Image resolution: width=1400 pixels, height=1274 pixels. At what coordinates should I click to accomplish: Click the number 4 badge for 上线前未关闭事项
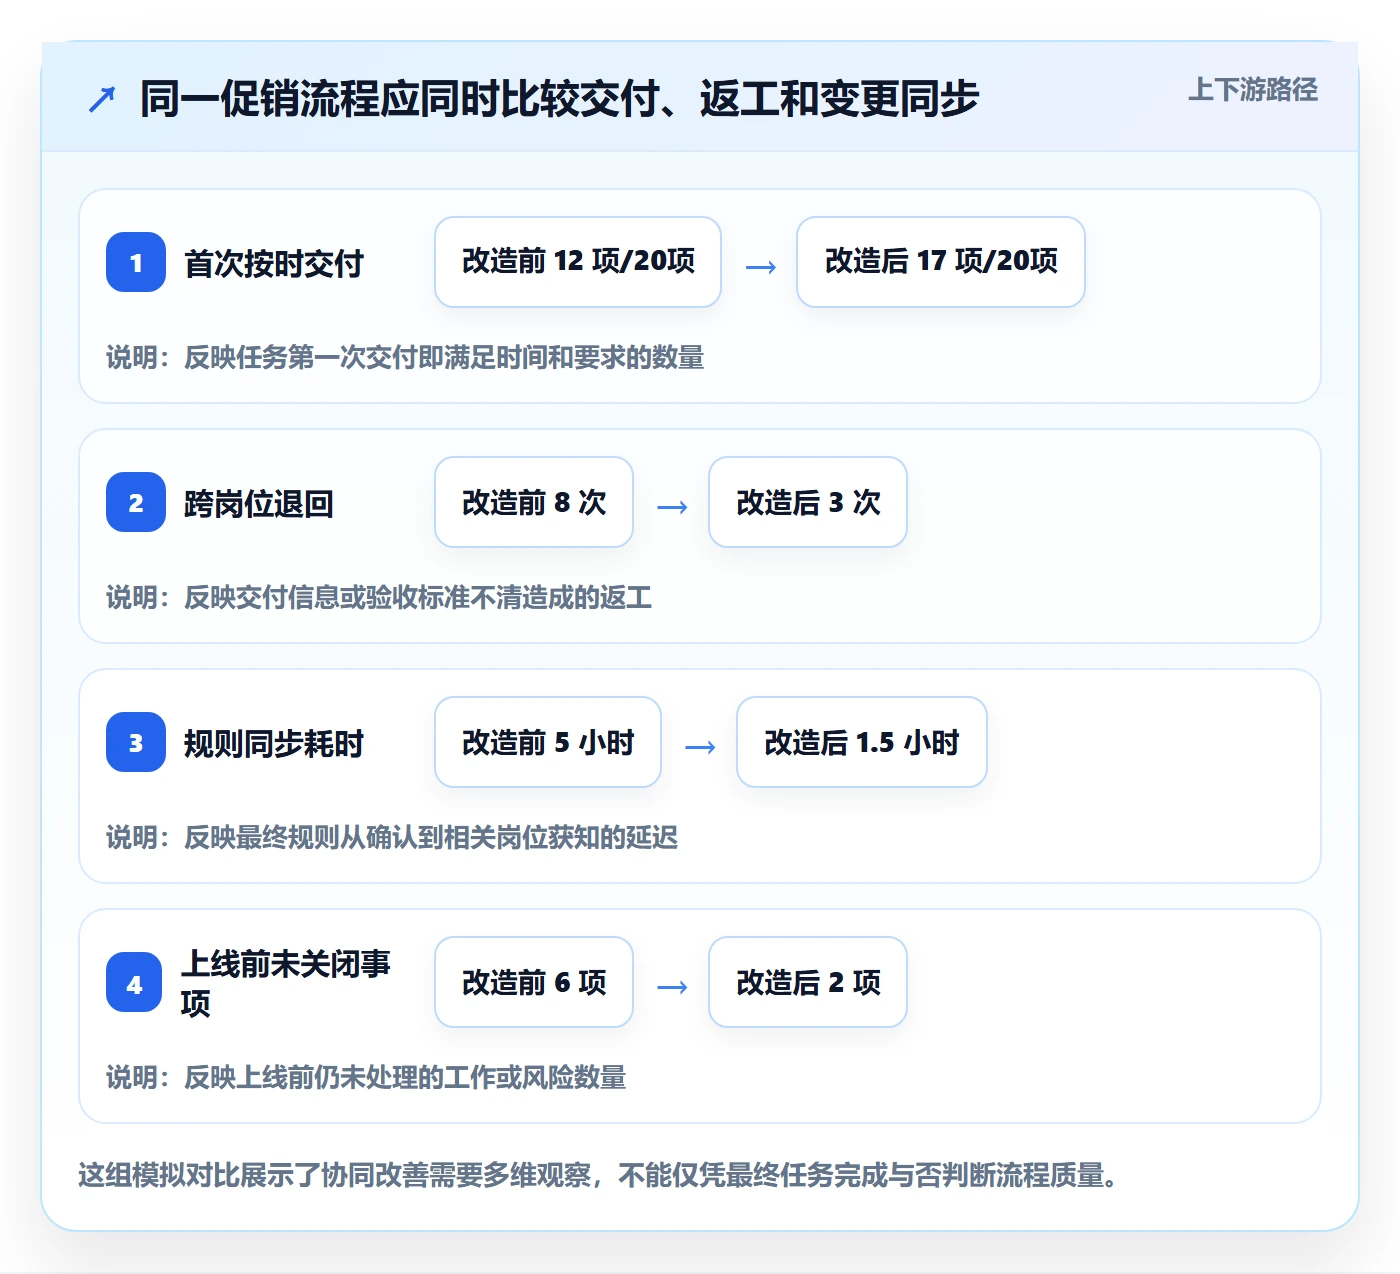coord(134,982)
